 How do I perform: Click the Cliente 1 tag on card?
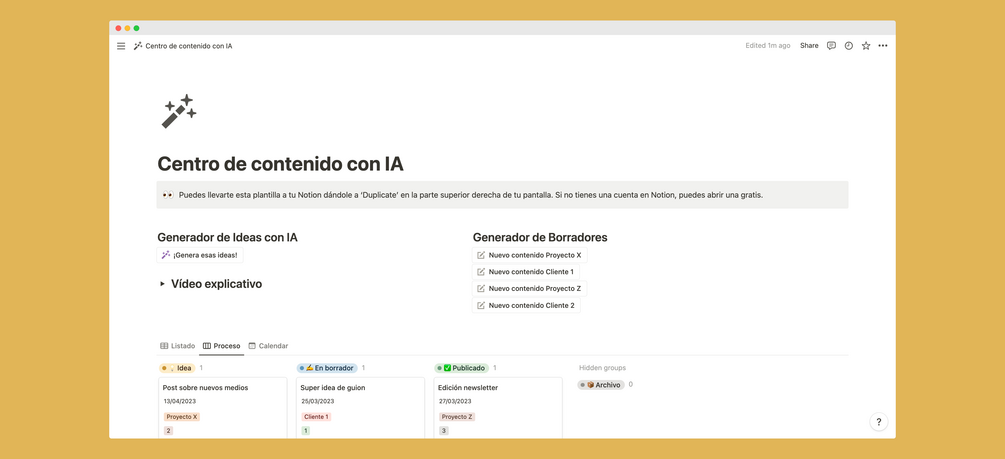(x=317, y=417)
